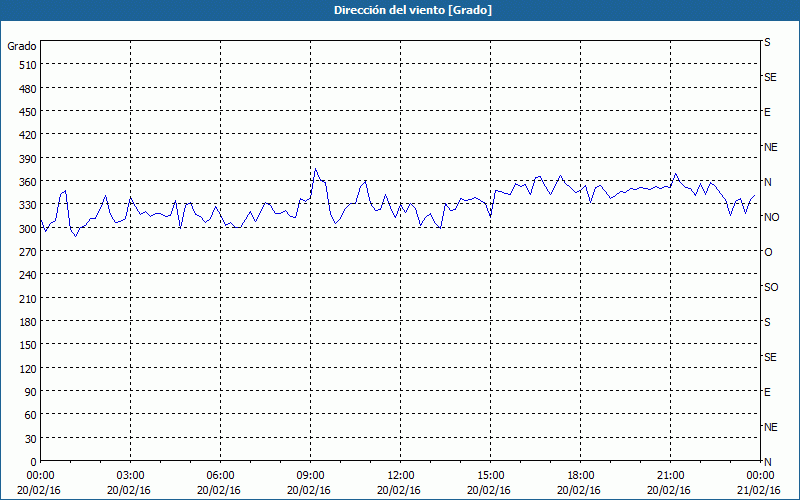Click the 90 left-axis label
Screen dimensions: 800x500
click(31, 392)
